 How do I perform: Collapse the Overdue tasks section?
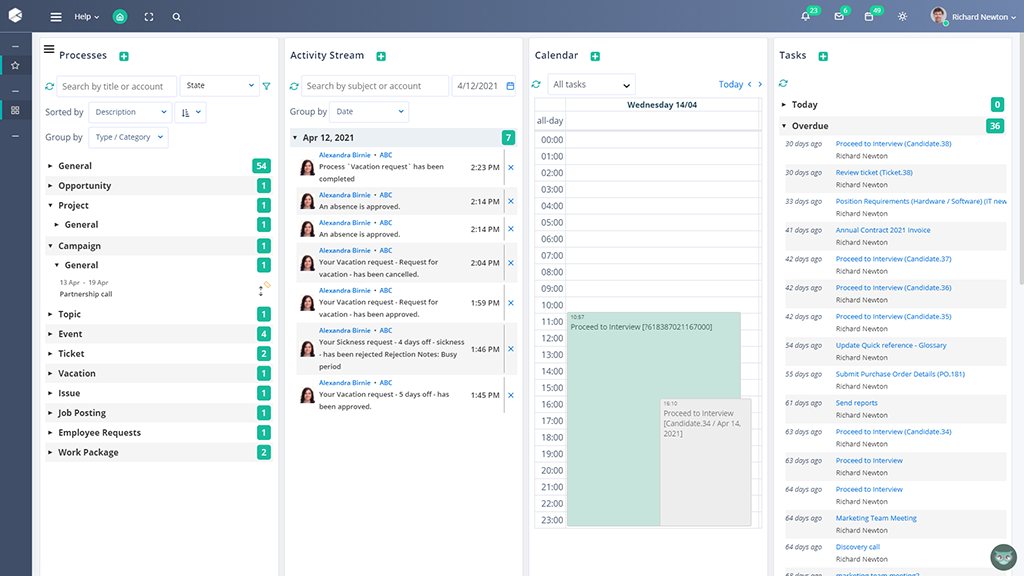[784, 126]
